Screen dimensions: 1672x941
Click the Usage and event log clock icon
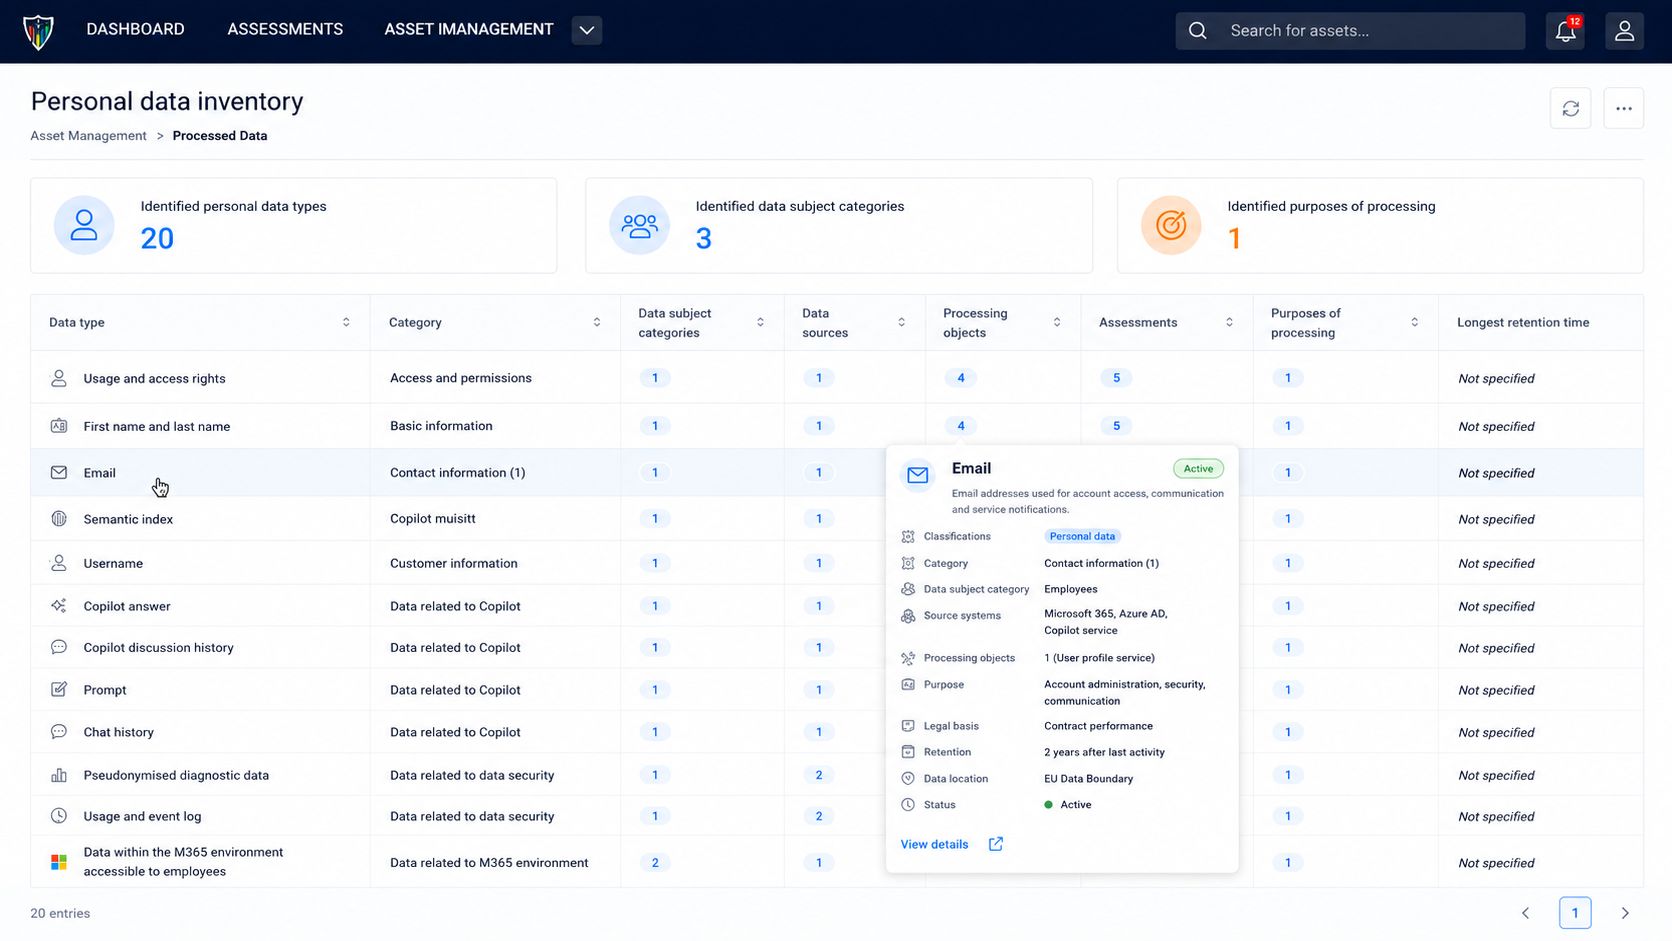tap(59, 816)
